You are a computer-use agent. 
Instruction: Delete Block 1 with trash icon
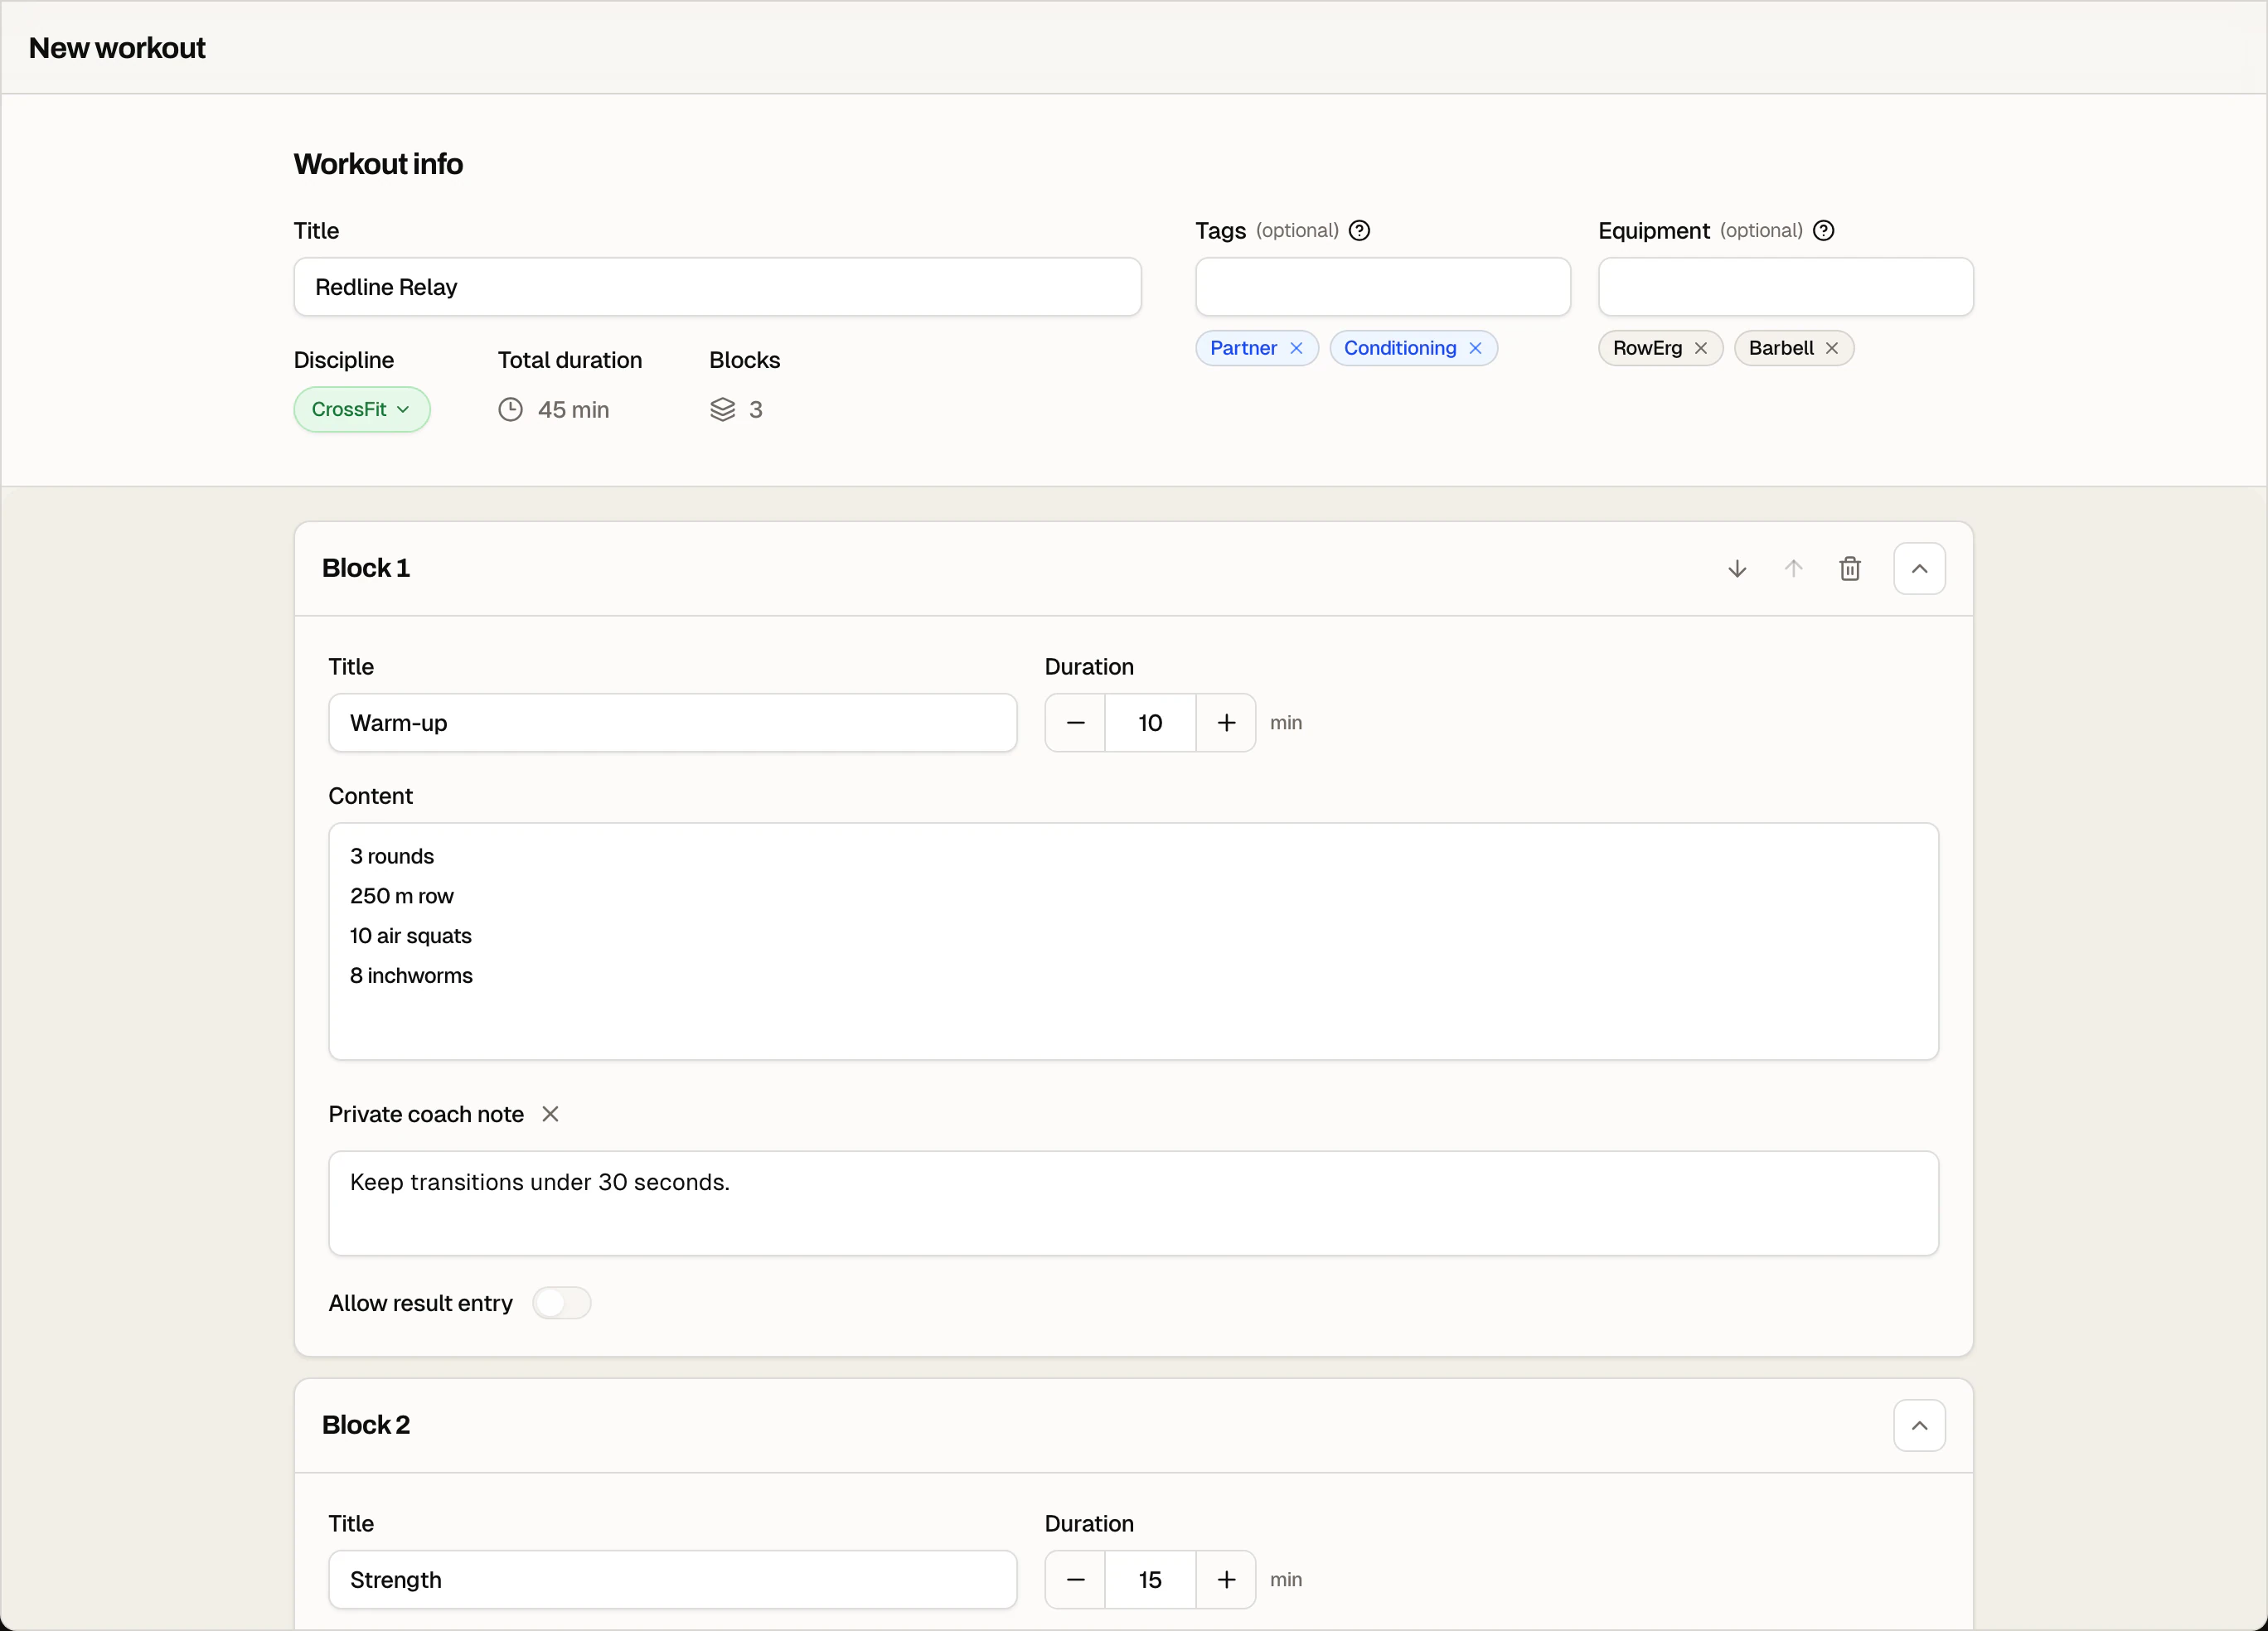click(1850, 569)
